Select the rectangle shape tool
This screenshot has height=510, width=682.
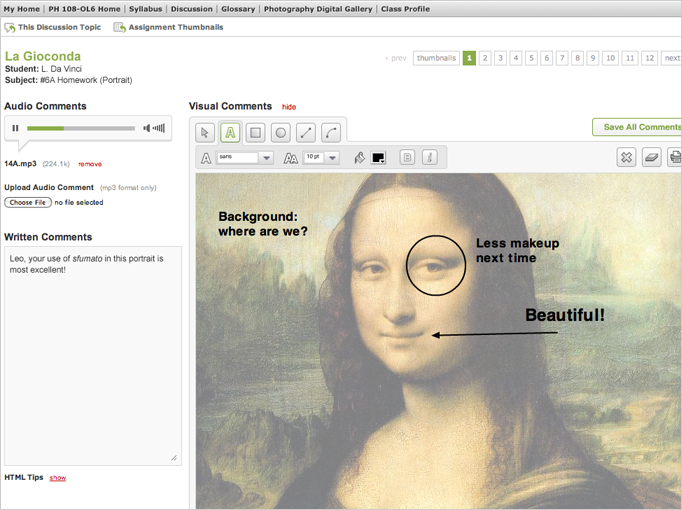256,132
